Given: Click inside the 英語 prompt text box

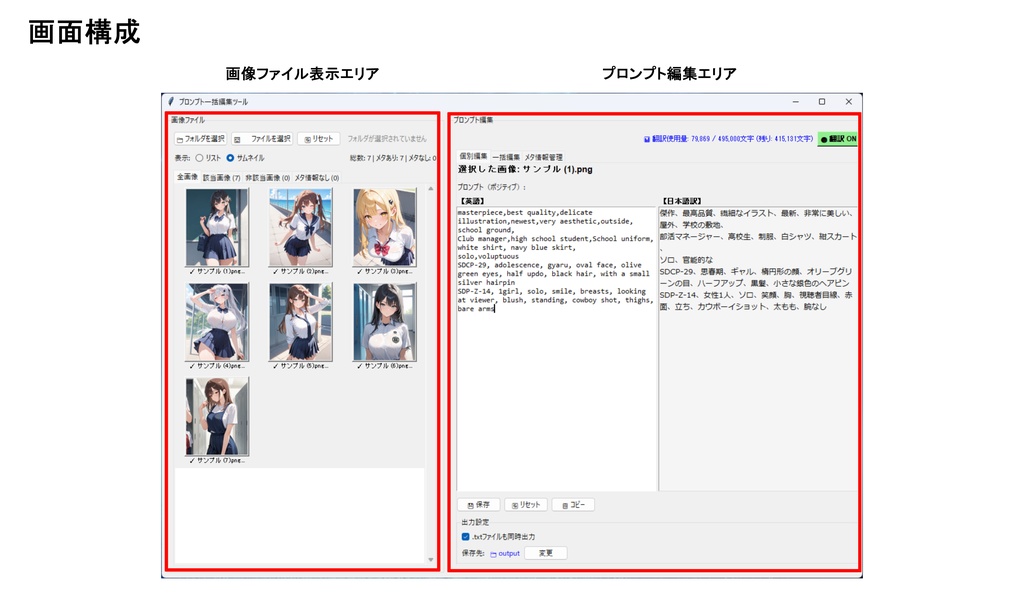Looking at the screenshot, I should click(x=556, y=349).
